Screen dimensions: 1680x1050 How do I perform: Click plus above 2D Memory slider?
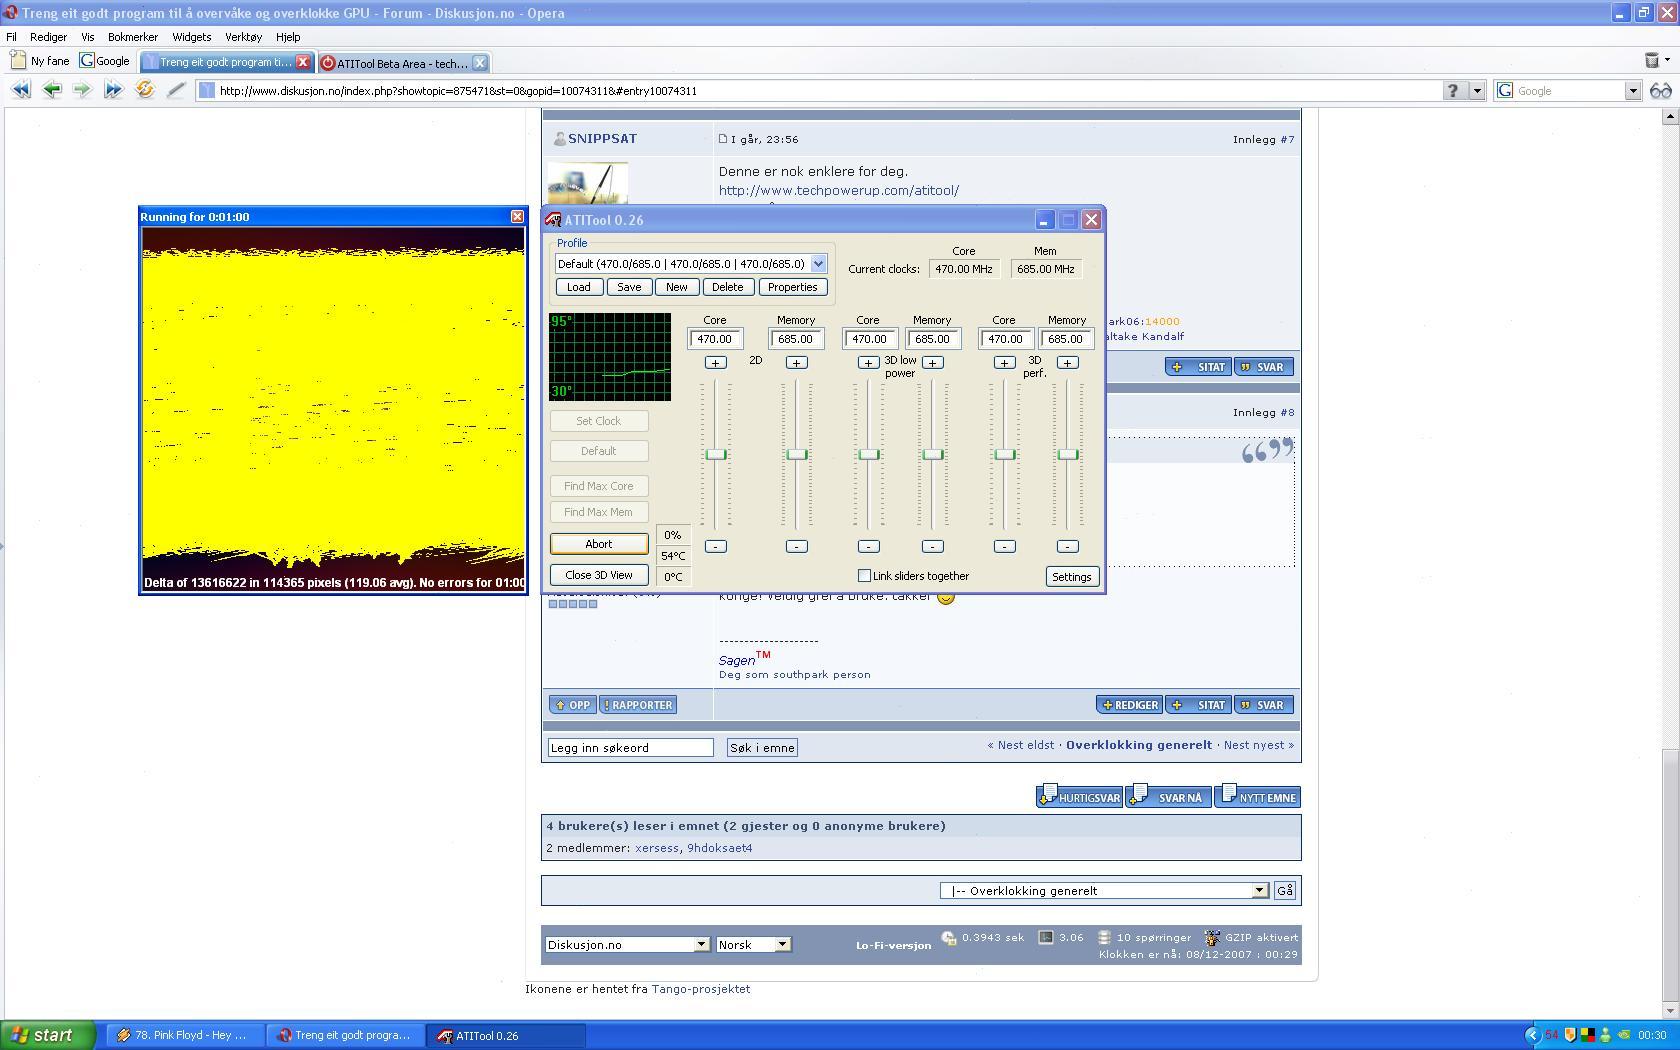point(796,362)
